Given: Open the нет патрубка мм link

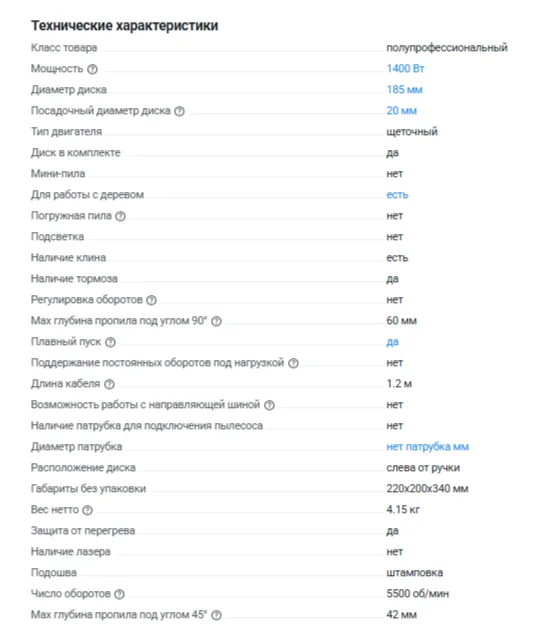Looking at the screenshot, I should tap(428, 447).
